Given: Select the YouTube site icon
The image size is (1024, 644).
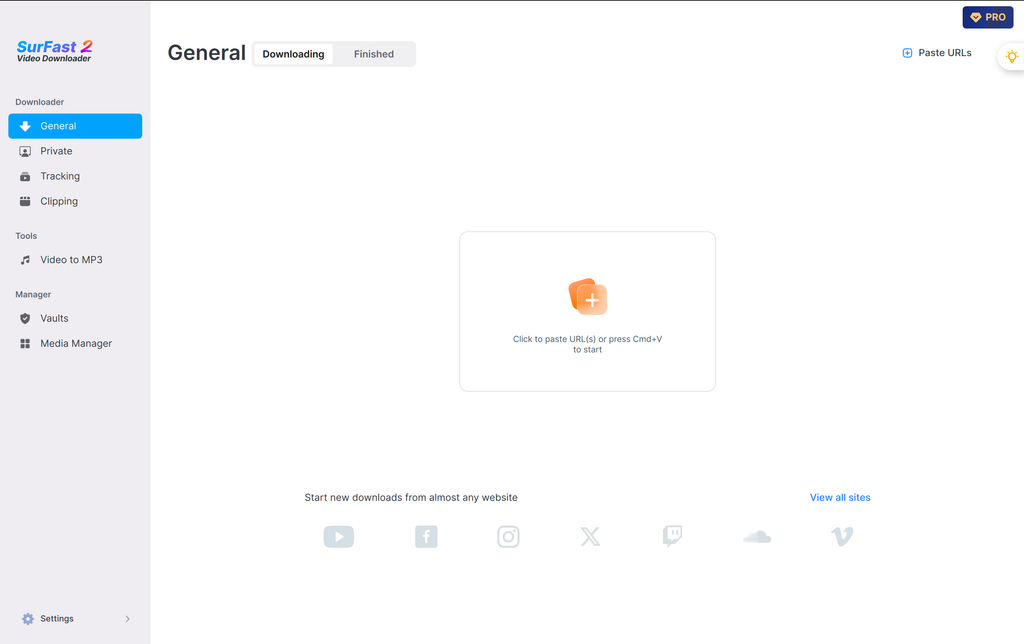Looking at the screenshot, I should pos(339,537).
